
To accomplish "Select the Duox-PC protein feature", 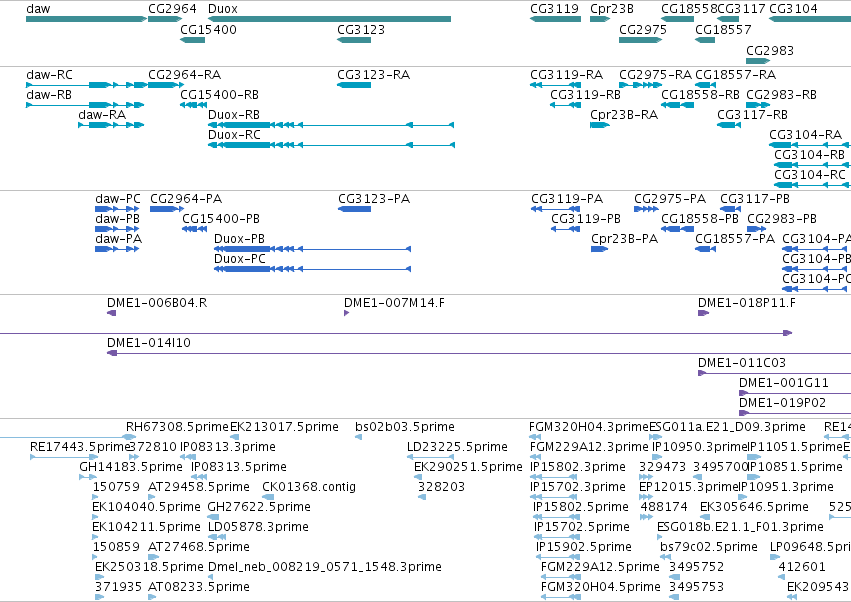I will 313,269.
